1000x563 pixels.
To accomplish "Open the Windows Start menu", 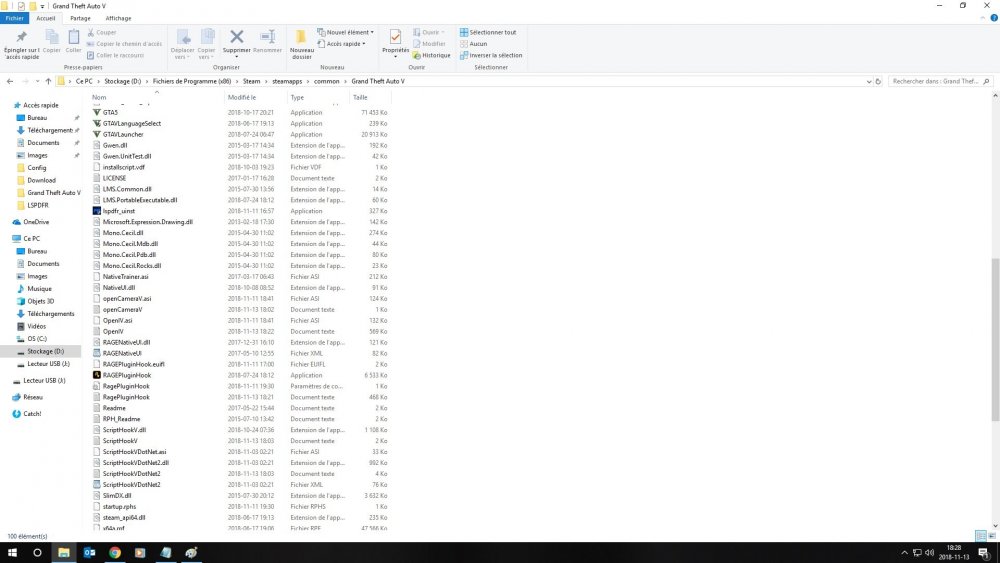I will click(x=12, y=553).
